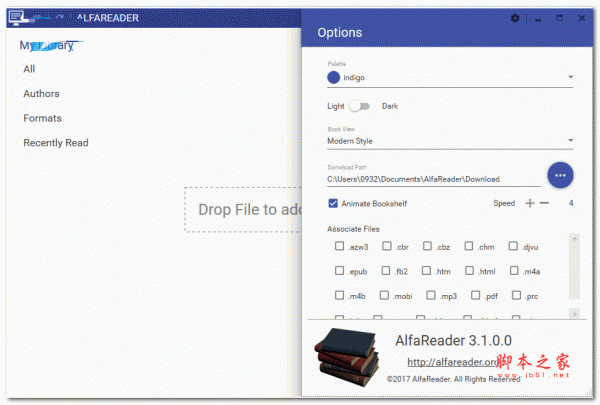
Task: Click the Drop File to add area
Action: (x=243, y=209)
